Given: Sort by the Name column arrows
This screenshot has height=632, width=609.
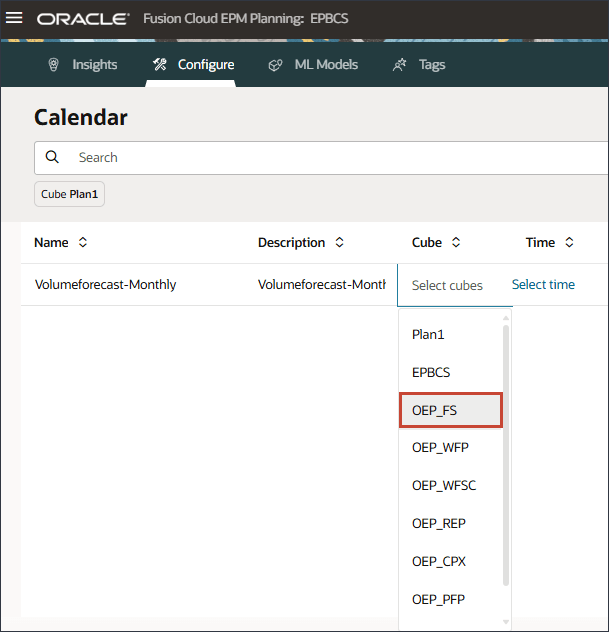Looking at the screenshot, I should (x=83, y=242).
